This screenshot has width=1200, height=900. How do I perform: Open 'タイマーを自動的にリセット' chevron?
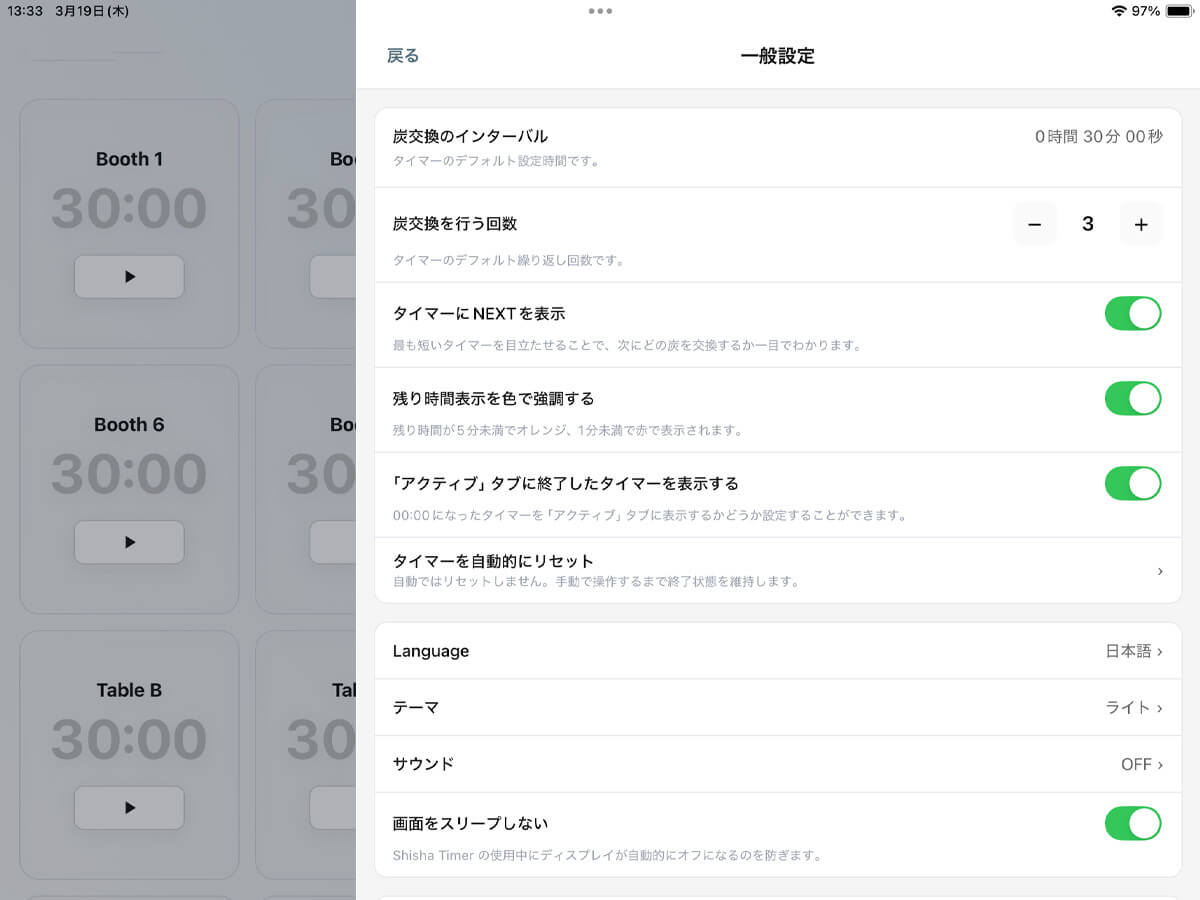tap(1159, 570)
